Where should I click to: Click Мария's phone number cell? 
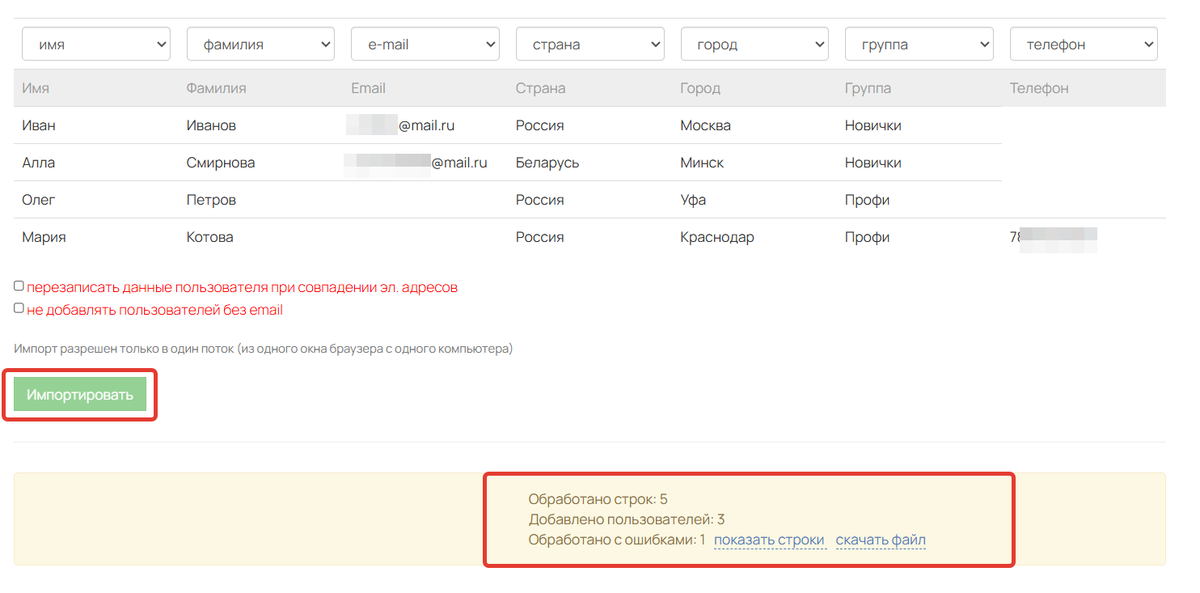click(1054, 238)
